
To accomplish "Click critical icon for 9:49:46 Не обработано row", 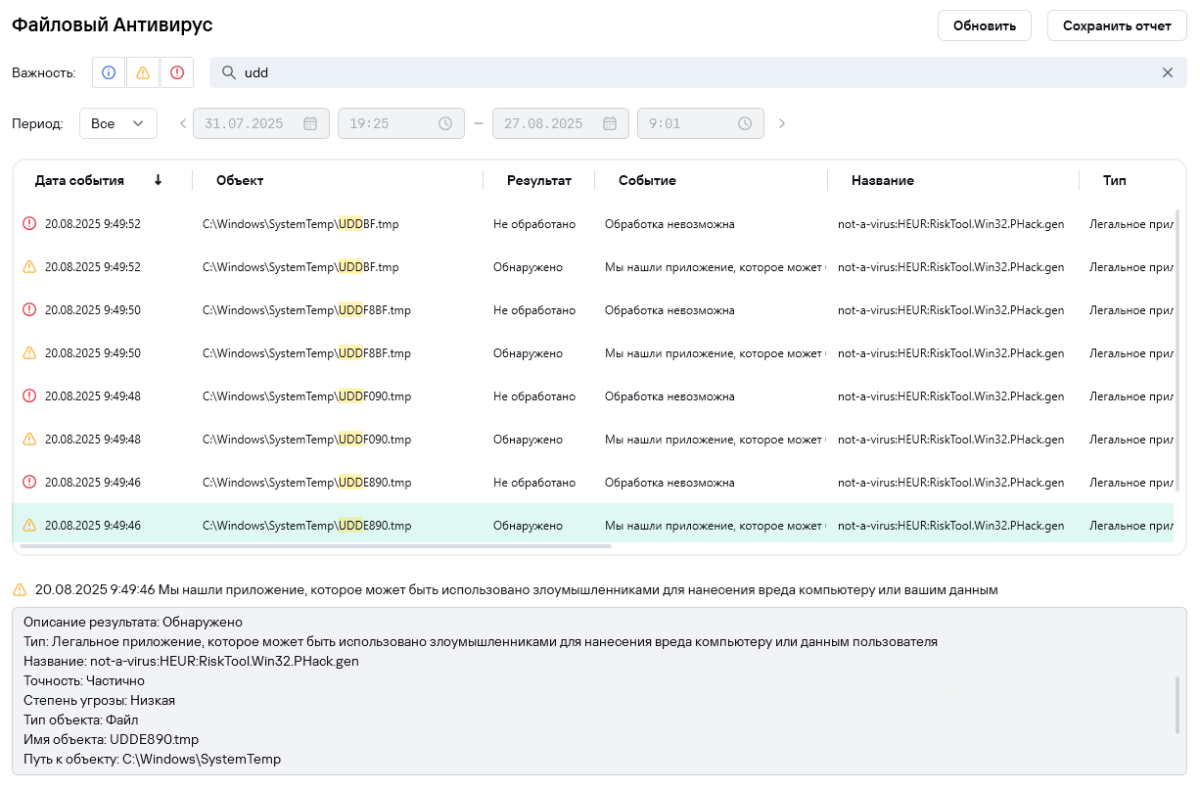I will click(29, 482).
